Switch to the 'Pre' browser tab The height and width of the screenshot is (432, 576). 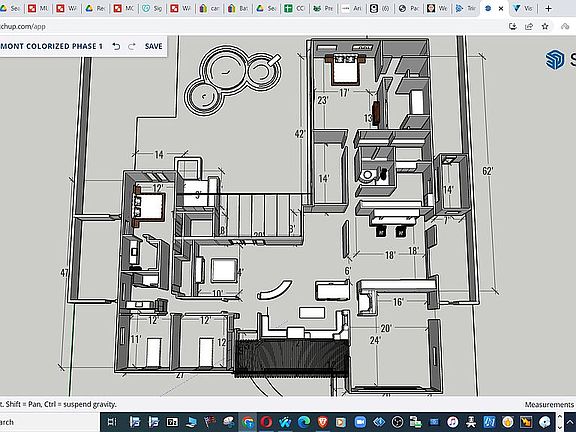(x=323, y=8)
